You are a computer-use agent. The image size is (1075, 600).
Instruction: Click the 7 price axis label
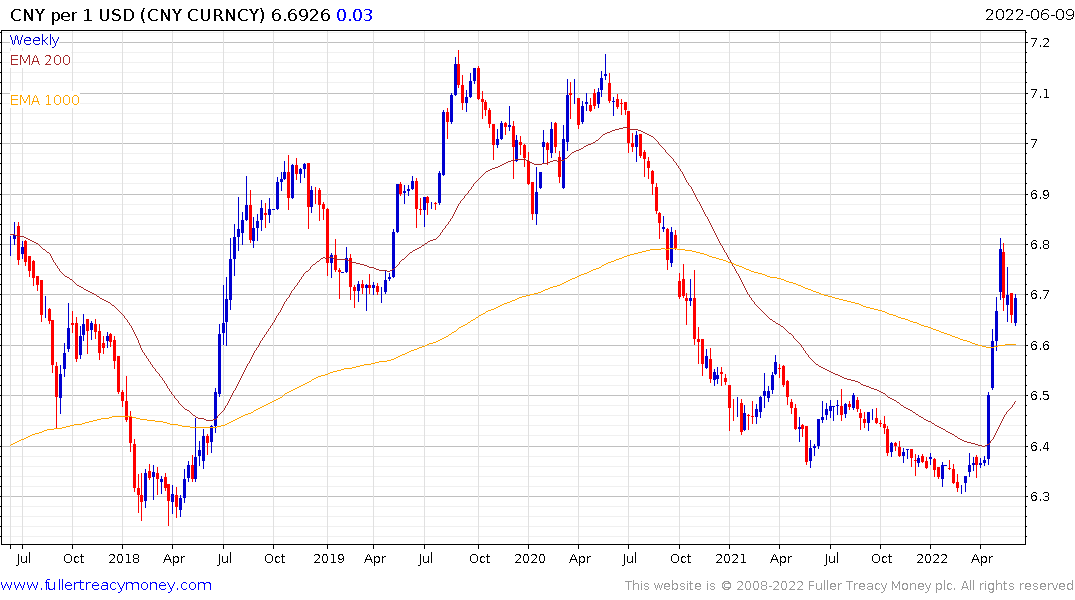pos(1034,143)
